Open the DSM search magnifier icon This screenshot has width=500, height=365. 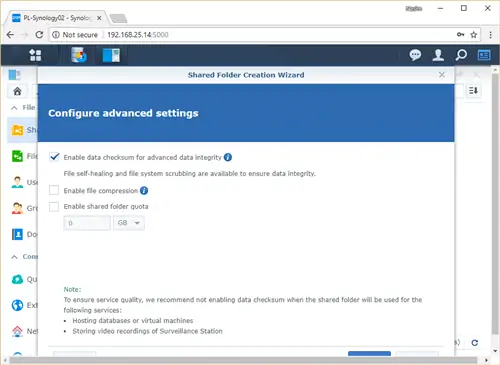tap(461, 55)
